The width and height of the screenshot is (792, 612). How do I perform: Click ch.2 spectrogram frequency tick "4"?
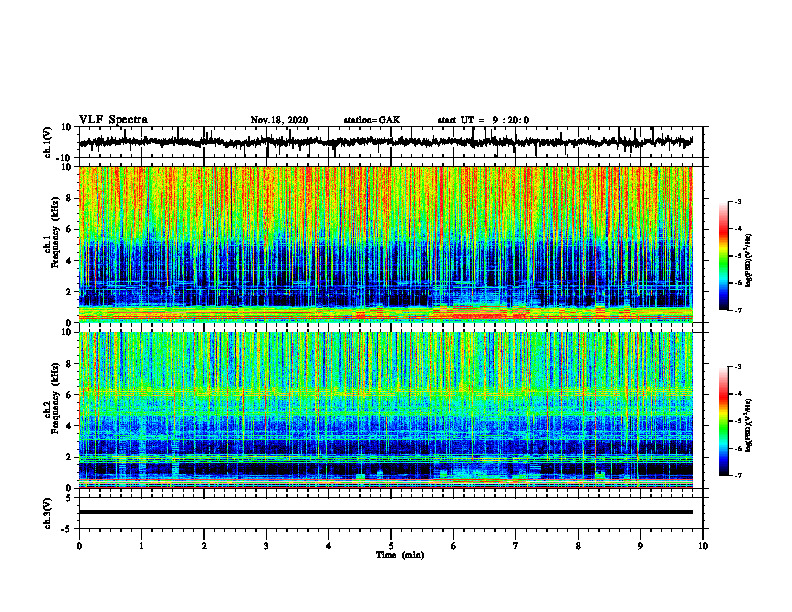(x=69, y=426)
